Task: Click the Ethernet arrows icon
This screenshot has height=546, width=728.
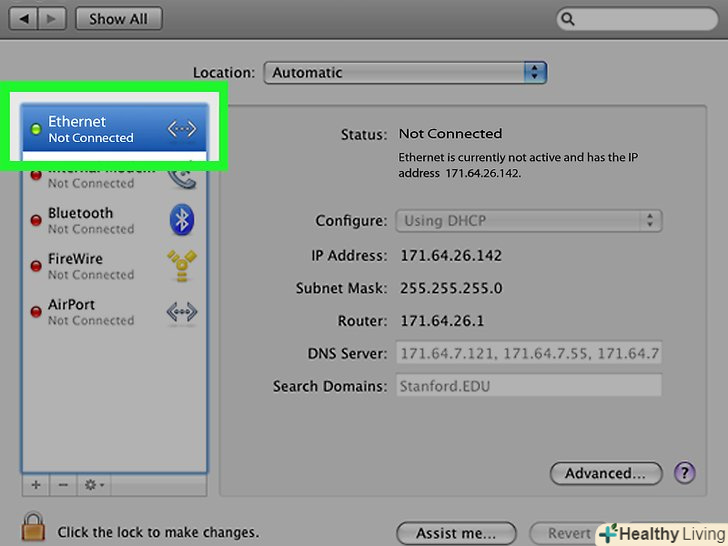Action: click(x=182, y=129)
